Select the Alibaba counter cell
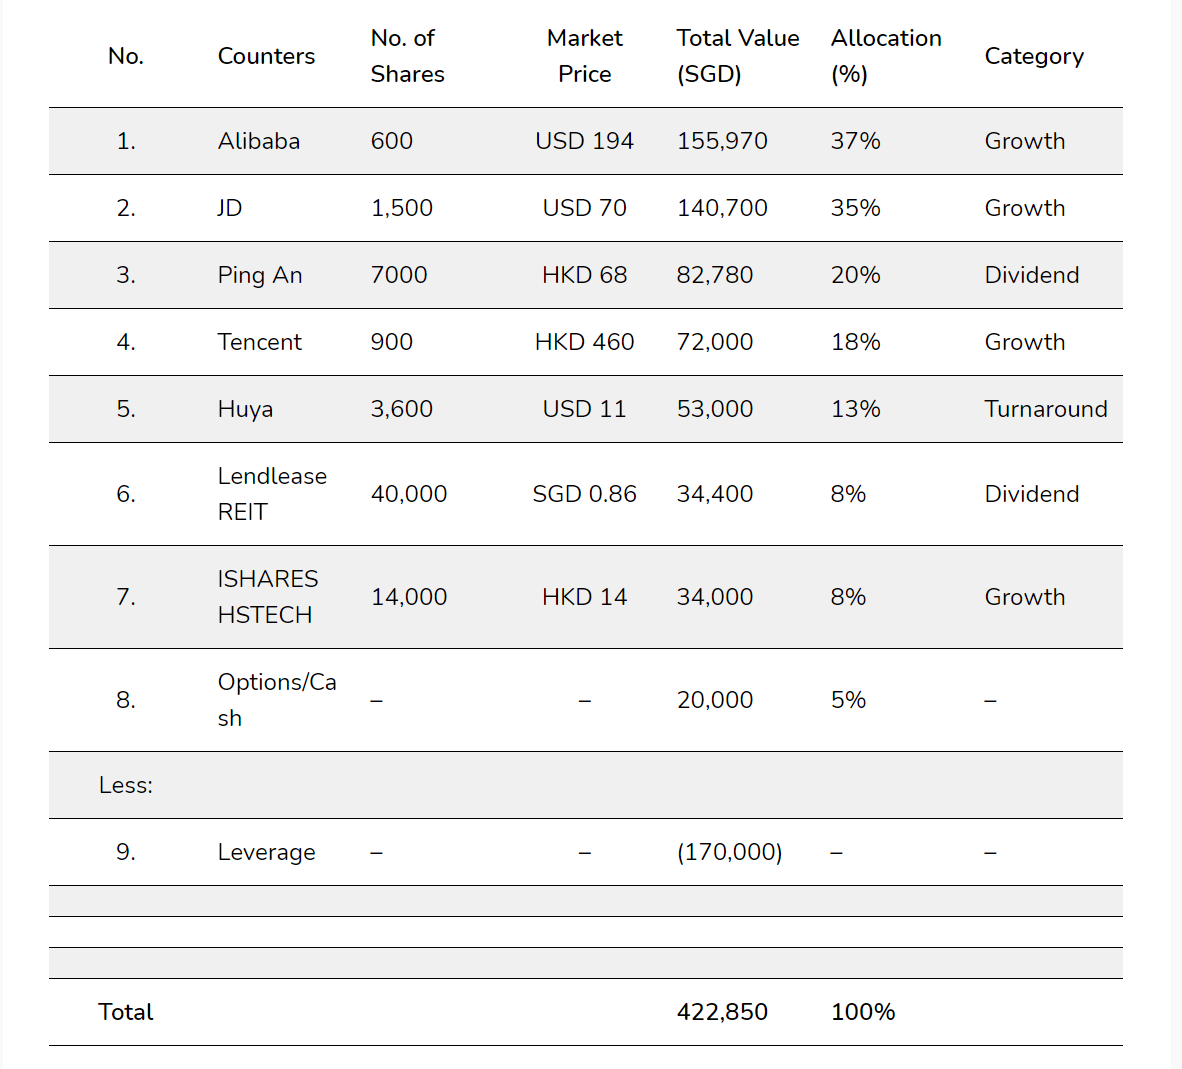Viewport: 1182px width, 1069px height. point(259,141)
